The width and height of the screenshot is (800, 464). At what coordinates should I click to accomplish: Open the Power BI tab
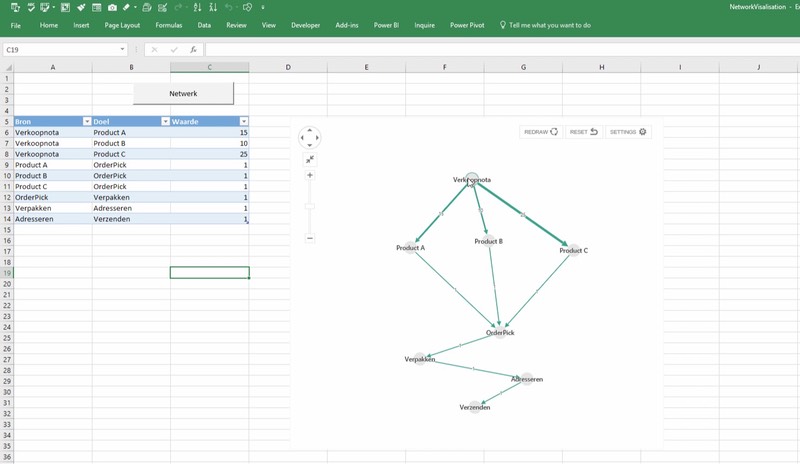pyautogui.click(x=386, y=25)
